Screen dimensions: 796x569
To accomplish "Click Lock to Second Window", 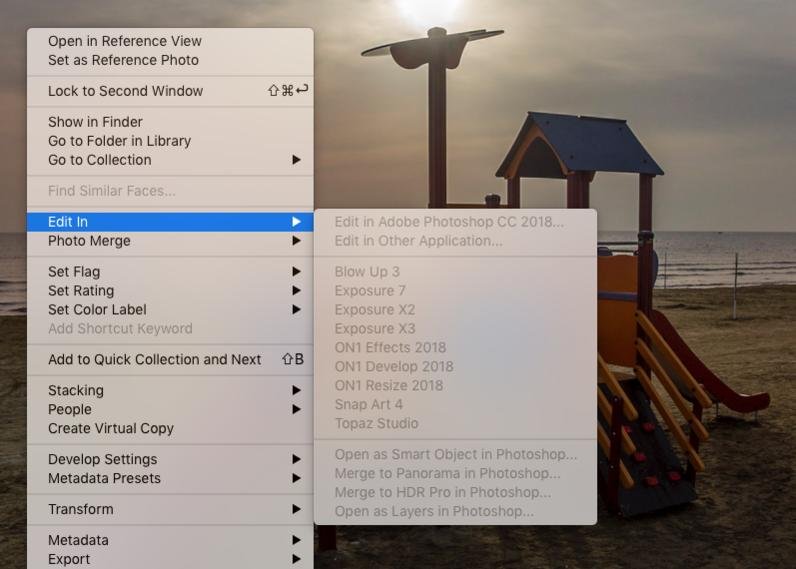I will coord(125,91).
